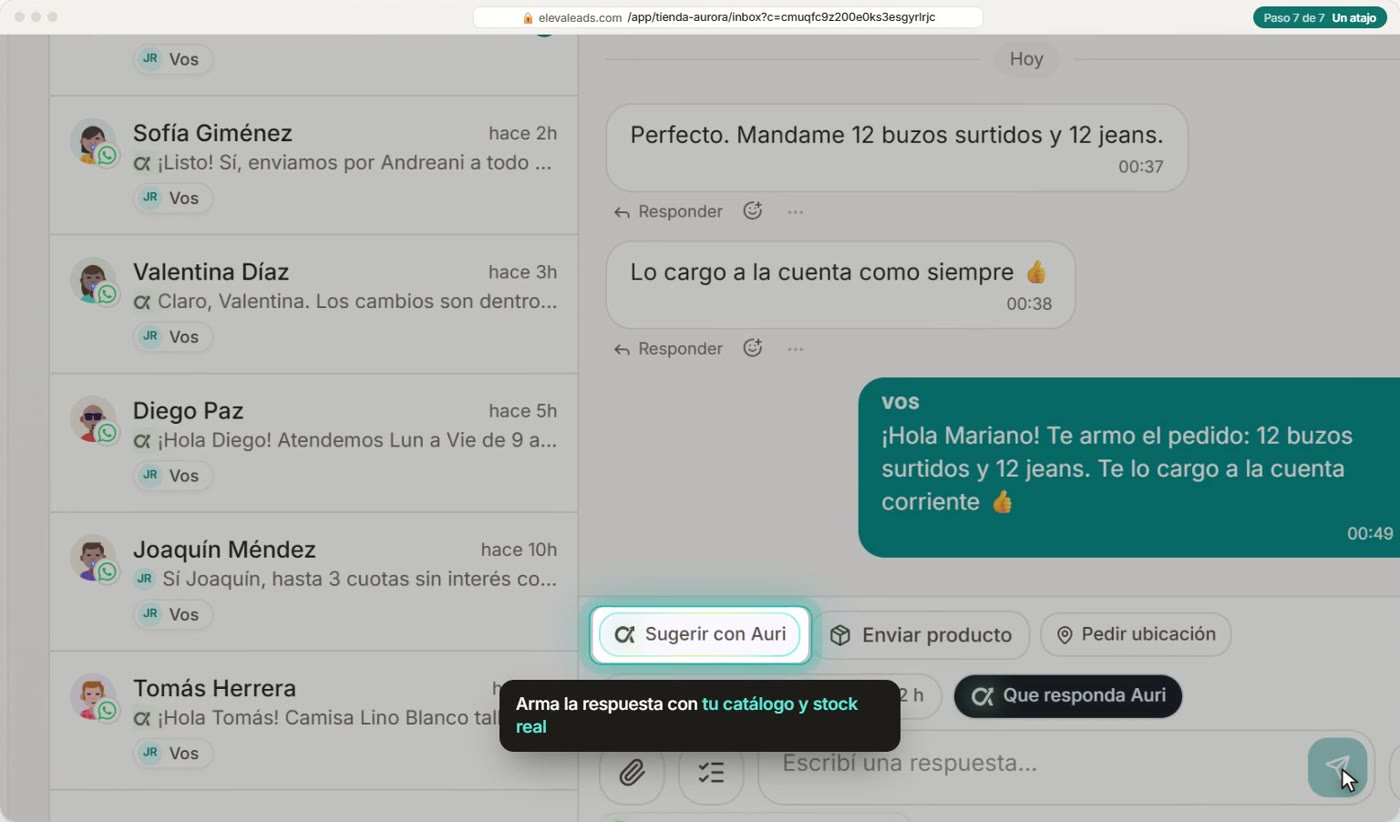Click the Paso 7 de 7 Un atajo badge
This screenshot has width=1400, height=822.
coord(1319,17)
